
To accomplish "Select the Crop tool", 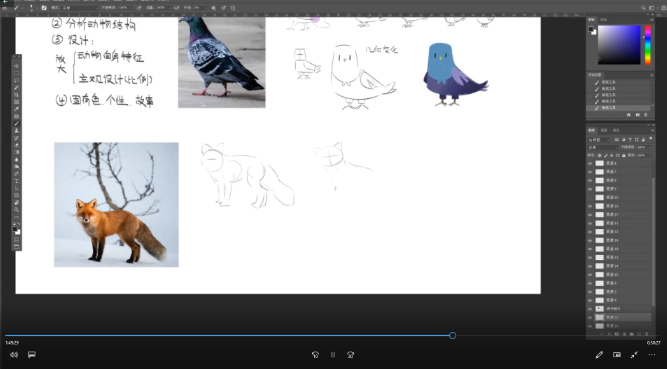I will point(17,95).
